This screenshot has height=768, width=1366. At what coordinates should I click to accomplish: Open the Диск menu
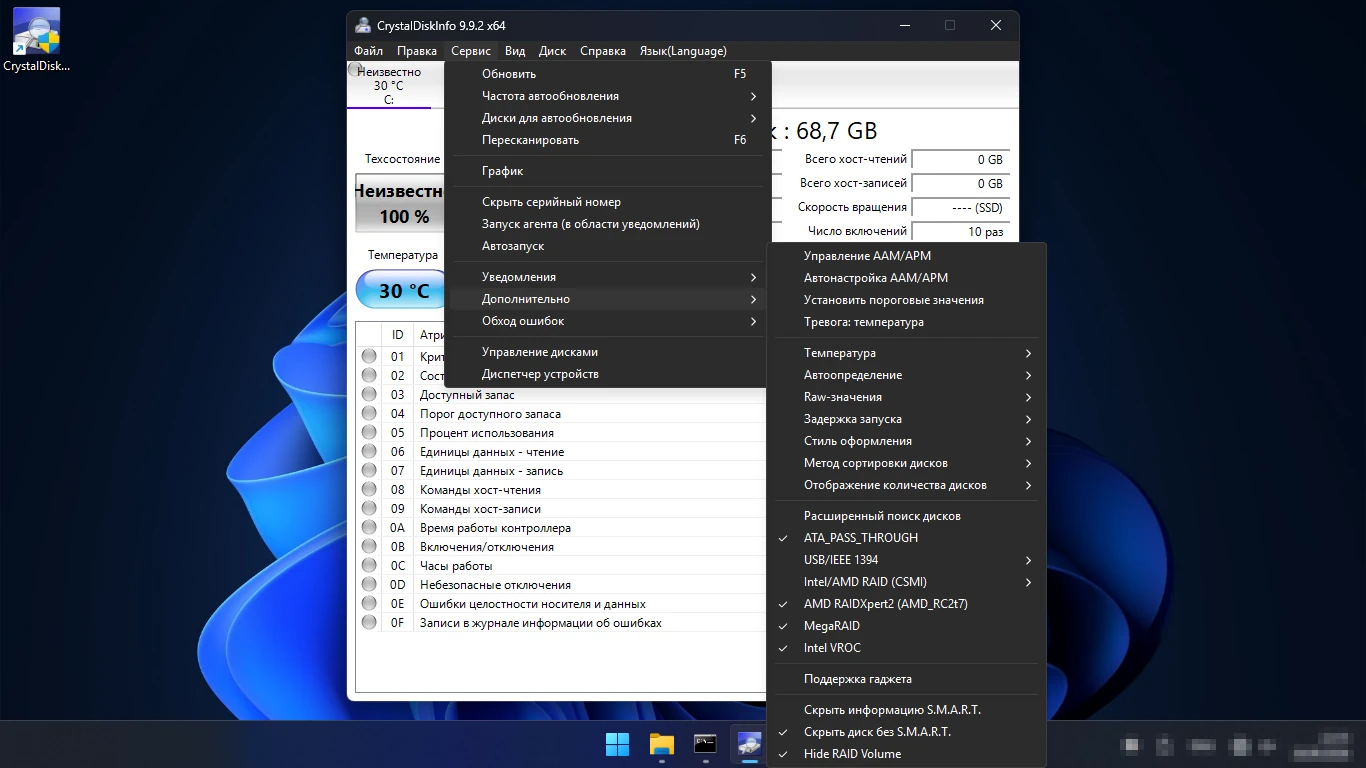point(552,51)
